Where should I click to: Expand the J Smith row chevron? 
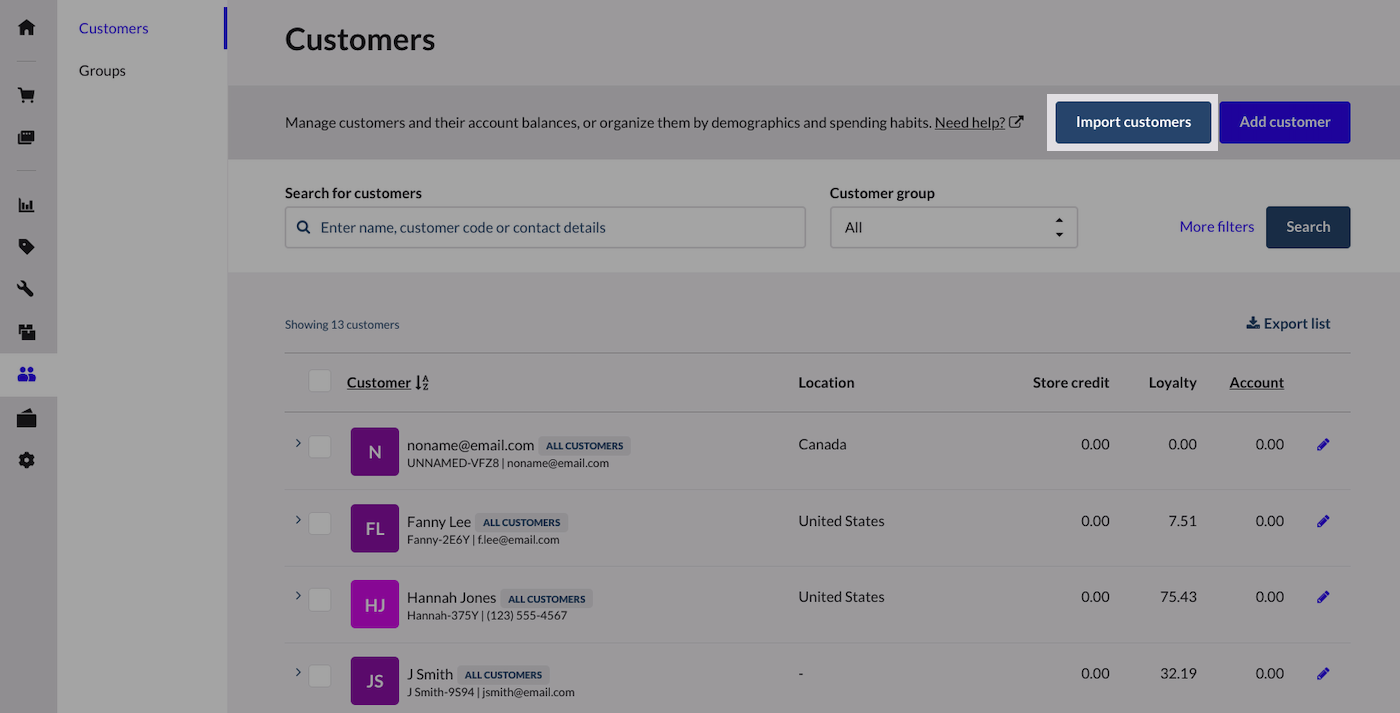click(298, 672)
